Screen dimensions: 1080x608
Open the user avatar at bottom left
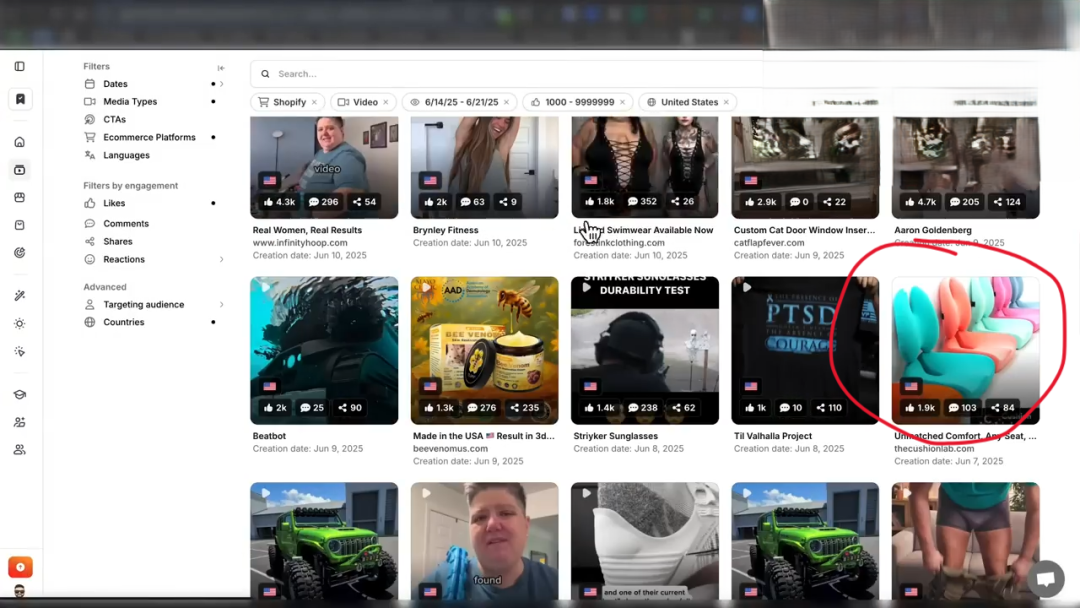point(19,591)
